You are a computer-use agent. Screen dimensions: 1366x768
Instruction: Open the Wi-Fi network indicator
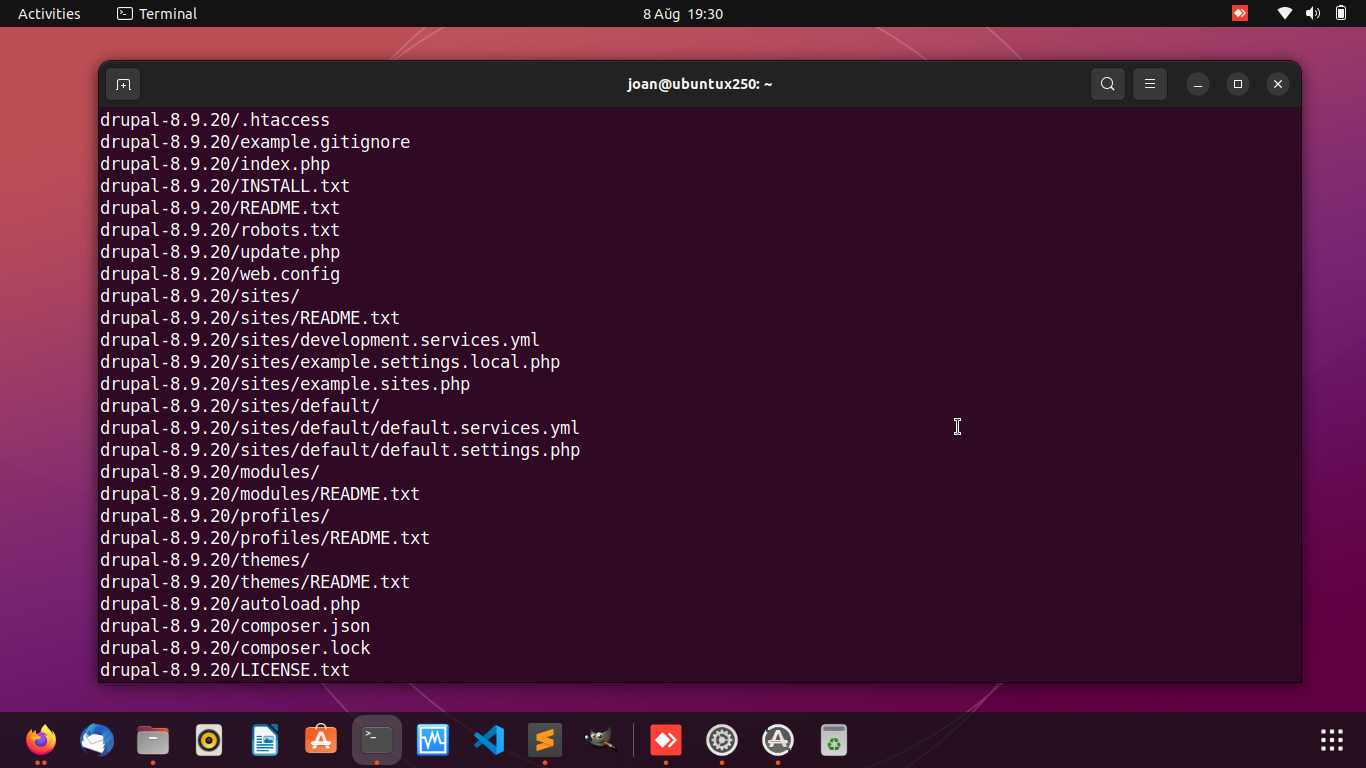point(1285,14)
